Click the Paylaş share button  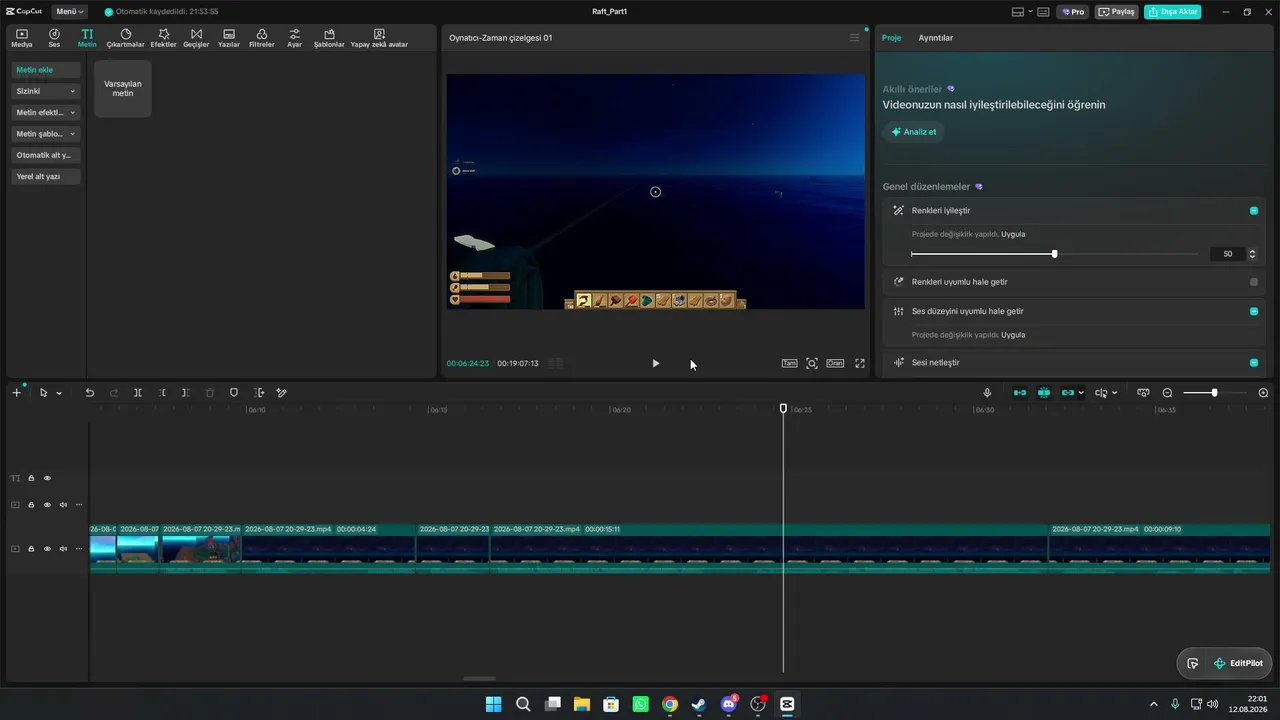coord(1117,12)
